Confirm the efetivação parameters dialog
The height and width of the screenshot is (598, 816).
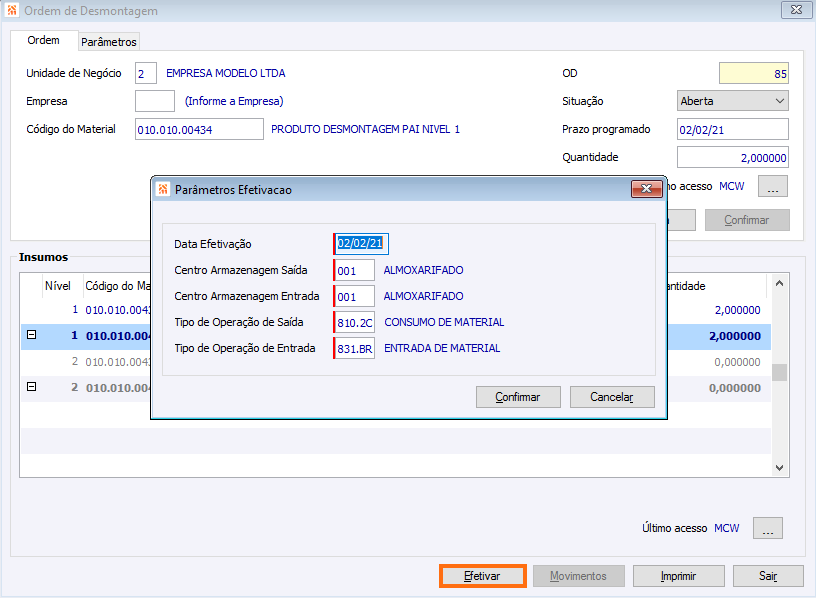pos(518,397)
